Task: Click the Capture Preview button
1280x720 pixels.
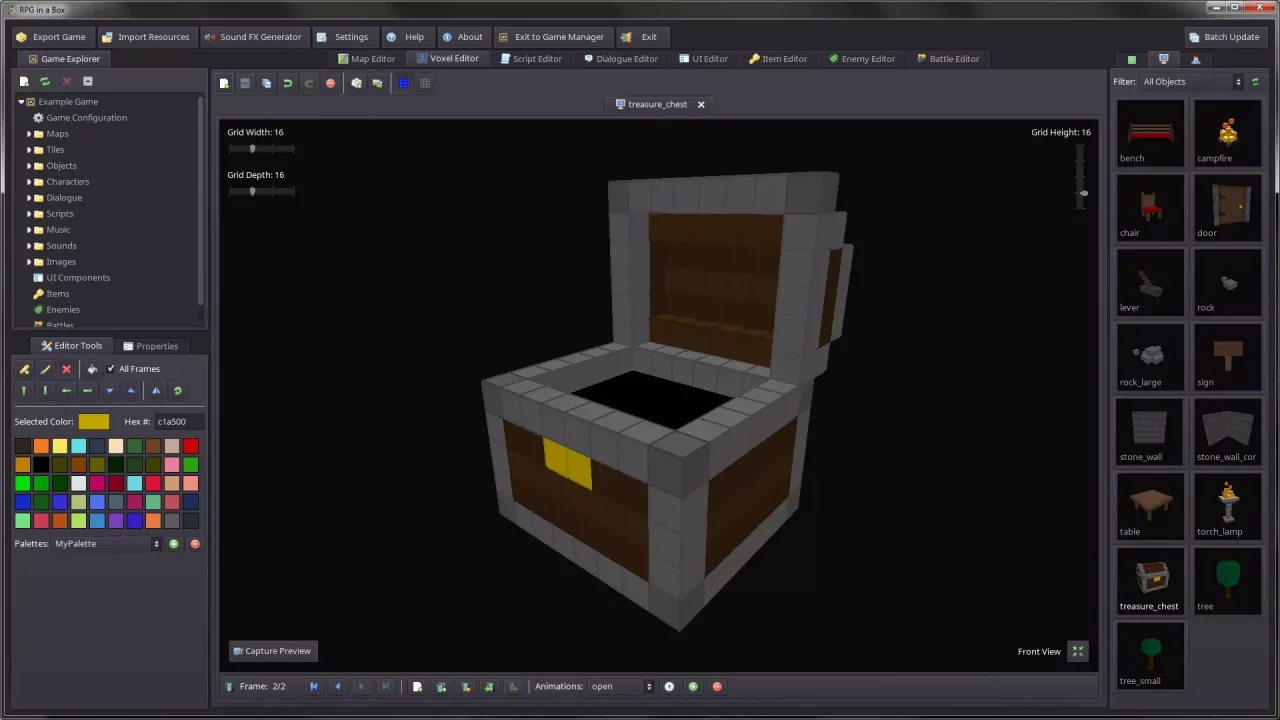Action: click(272, 651)
